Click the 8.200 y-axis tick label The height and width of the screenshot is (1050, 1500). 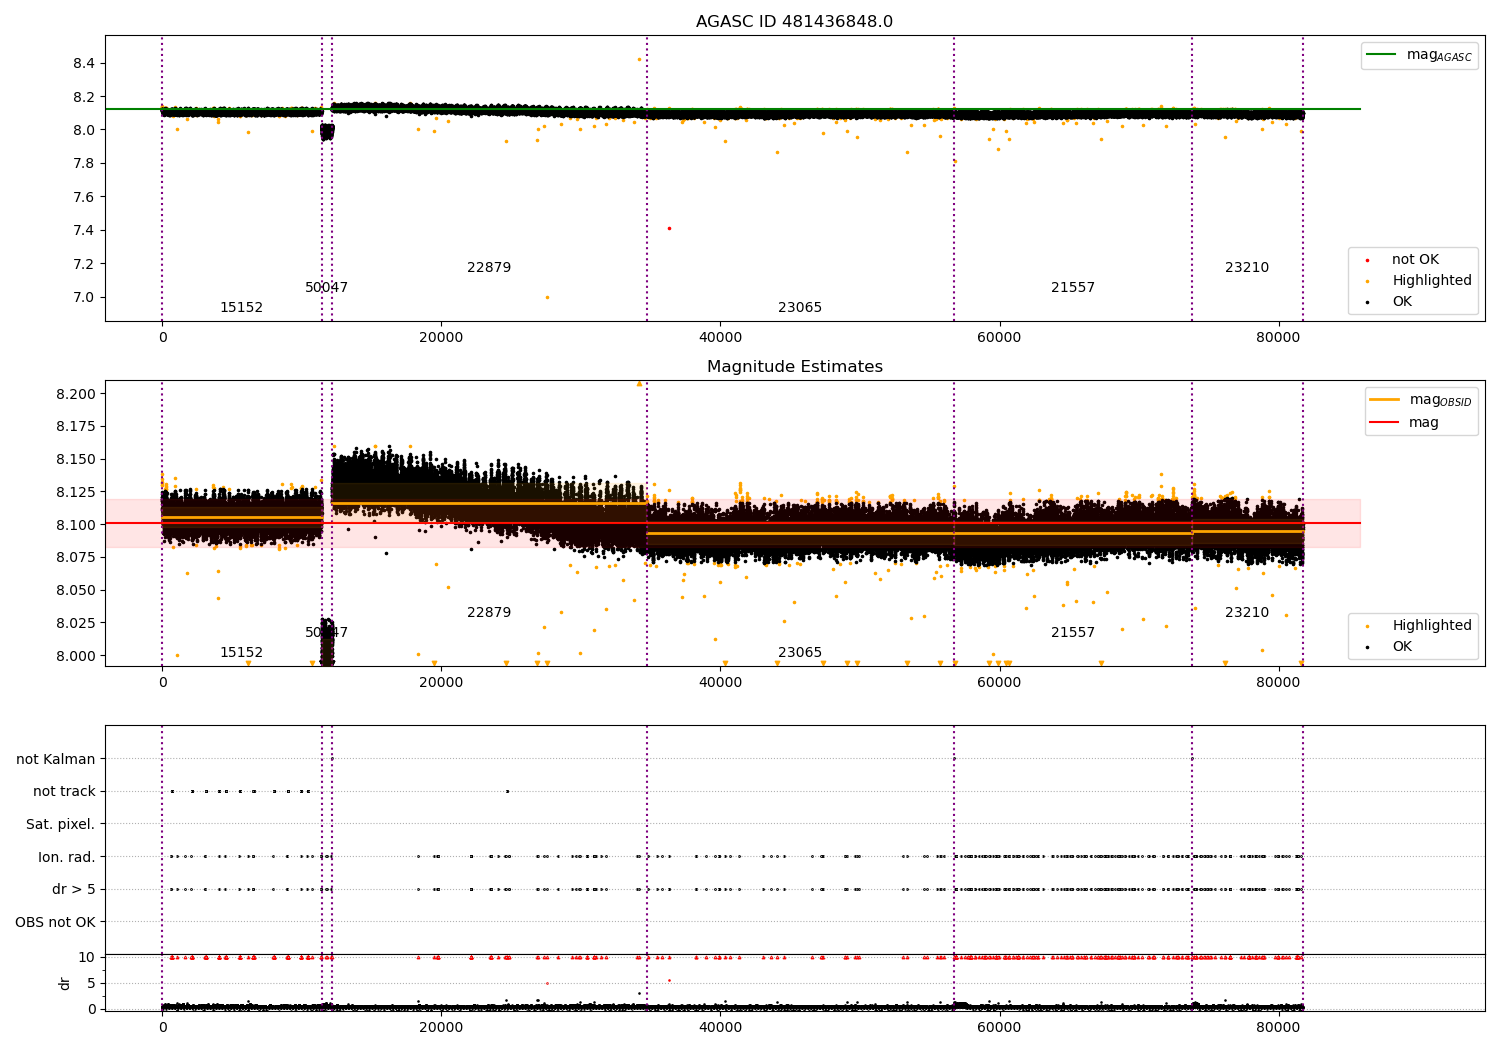tap(76, 394)
